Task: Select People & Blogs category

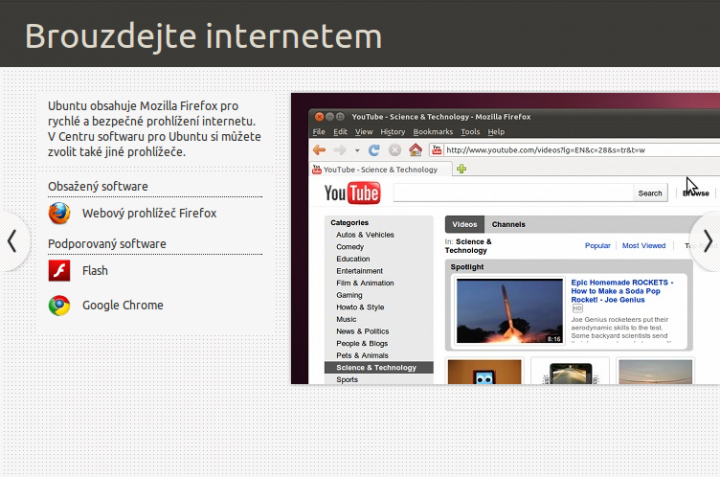Action: 362,343
